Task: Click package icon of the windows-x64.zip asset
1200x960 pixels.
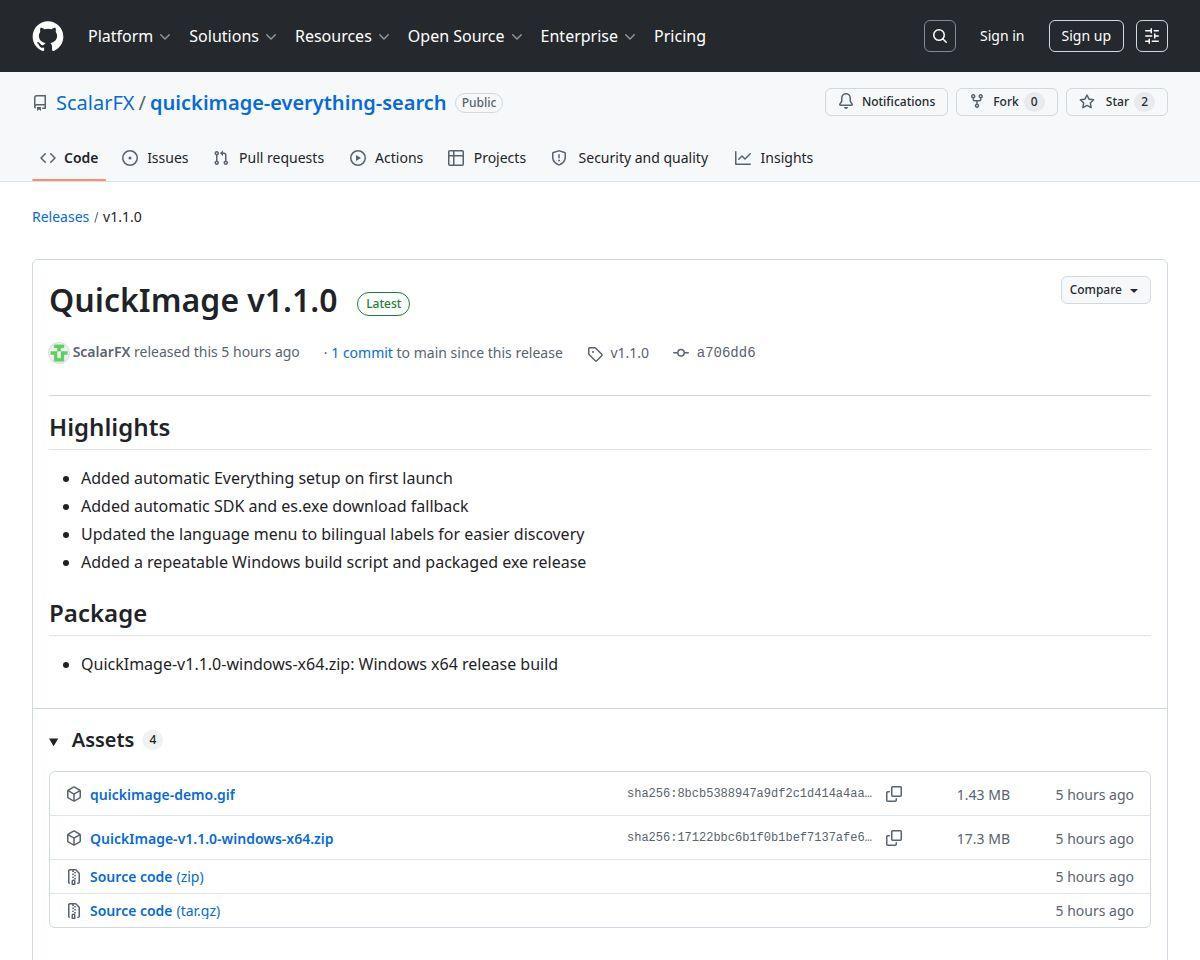Action: coord(74,838)
